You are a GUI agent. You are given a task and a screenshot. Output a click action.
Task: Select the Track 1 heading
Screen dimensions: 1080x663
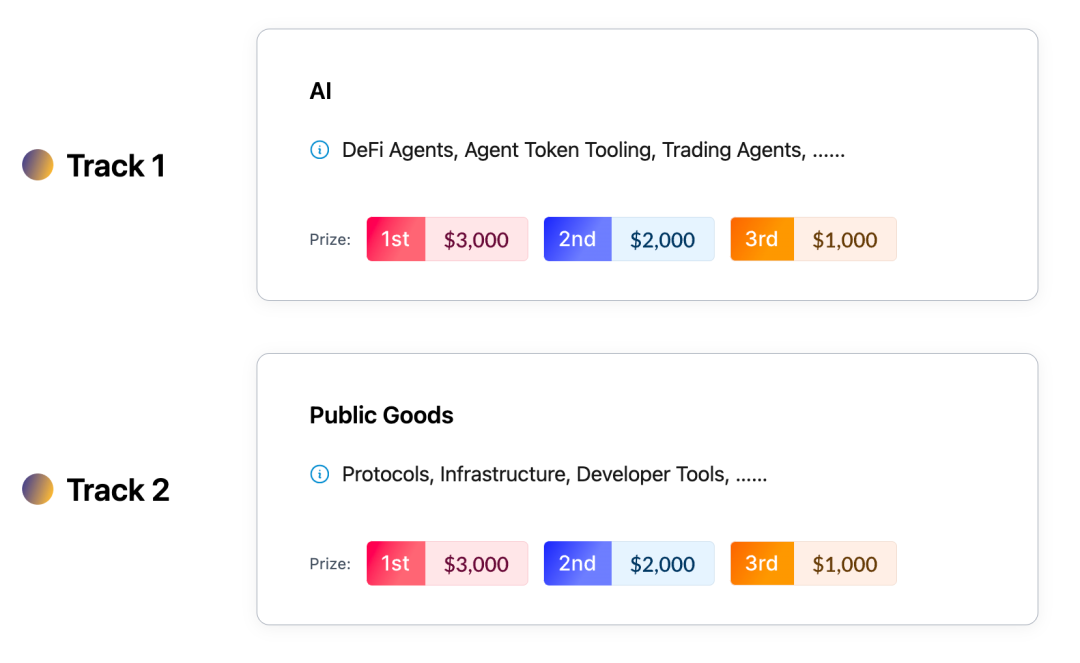click(x=115, y=166)
